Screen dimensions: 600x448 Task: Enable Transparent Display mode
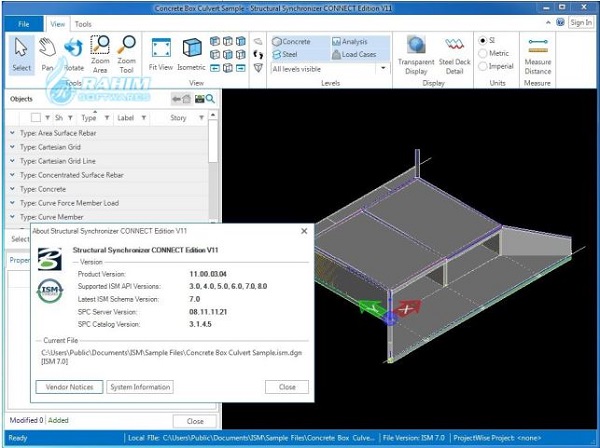(416, 55)
